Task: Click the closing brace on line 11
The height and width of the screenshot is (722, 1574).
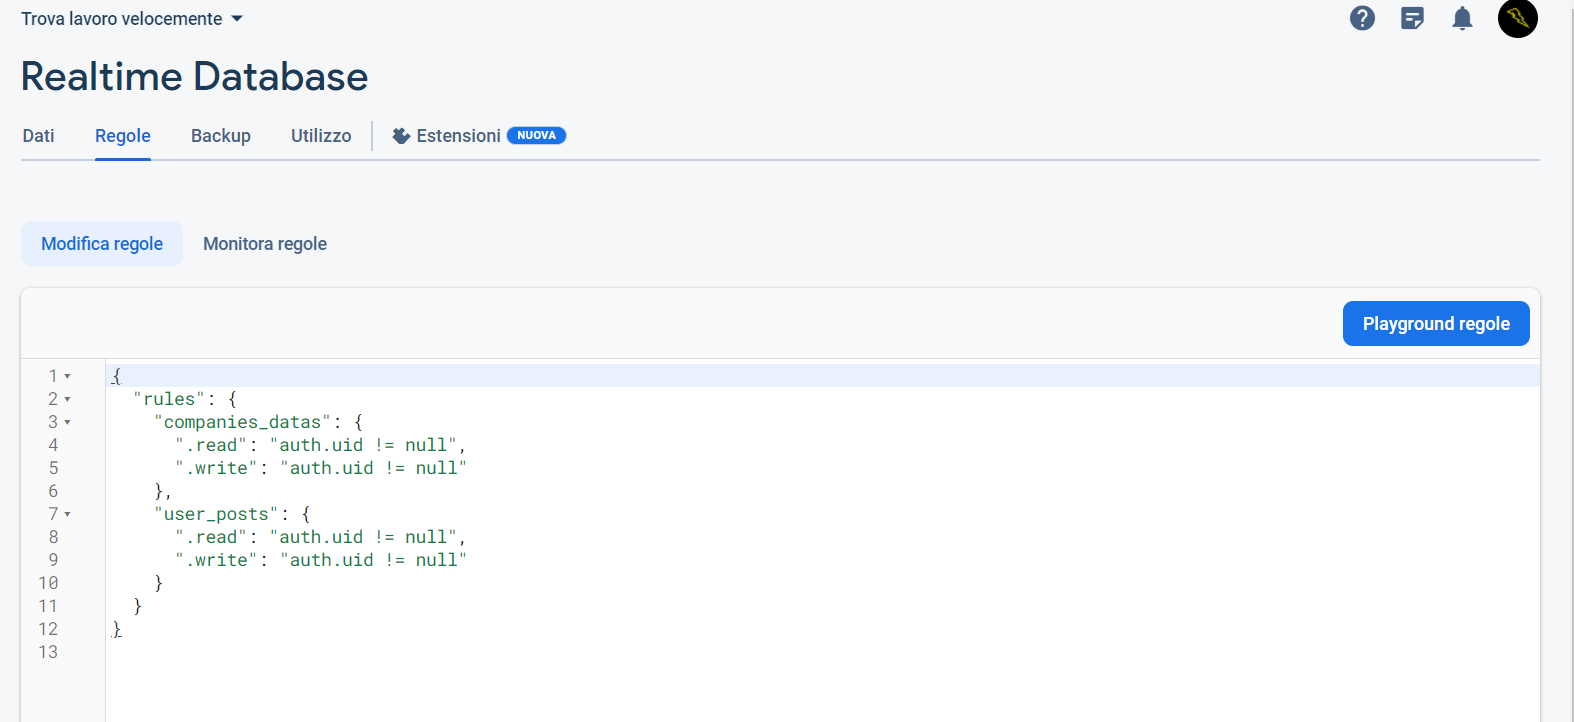Action: pyautogui.click(x=137, y=606)
